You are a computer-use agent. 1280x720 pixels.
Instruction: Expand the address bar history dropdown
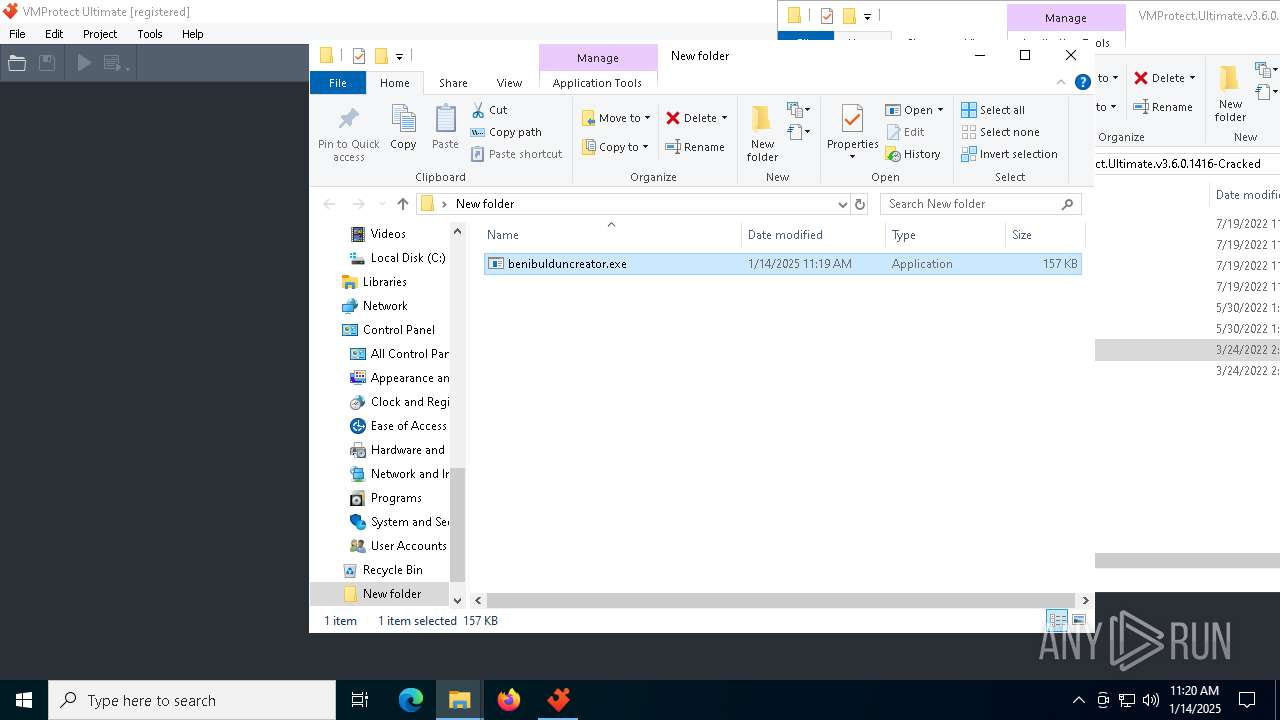click(x=842, y=204)
